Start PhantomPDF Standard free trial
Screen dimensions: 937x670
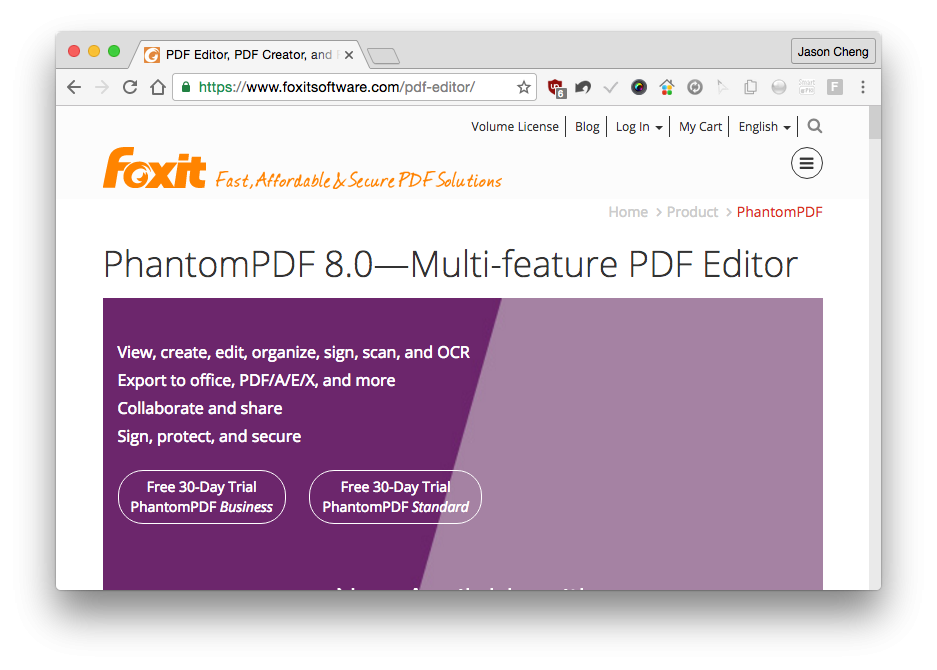[396, 497]
